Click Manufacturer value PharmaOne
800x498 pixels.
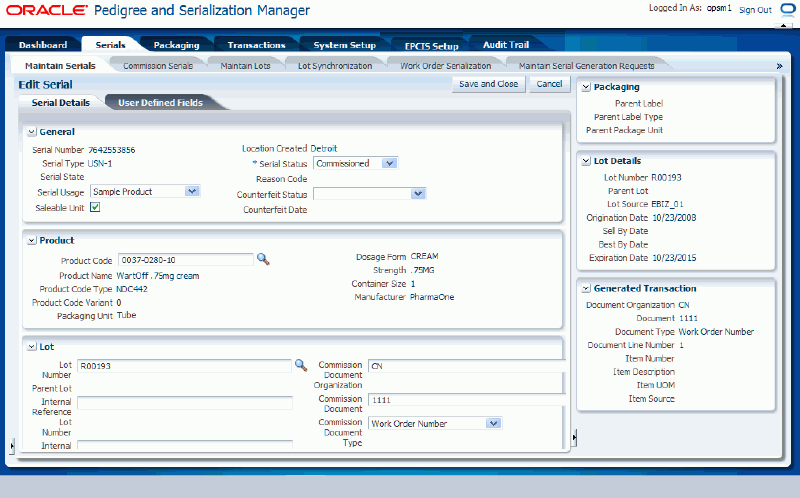pyautogui.click(x=432, y=297)
